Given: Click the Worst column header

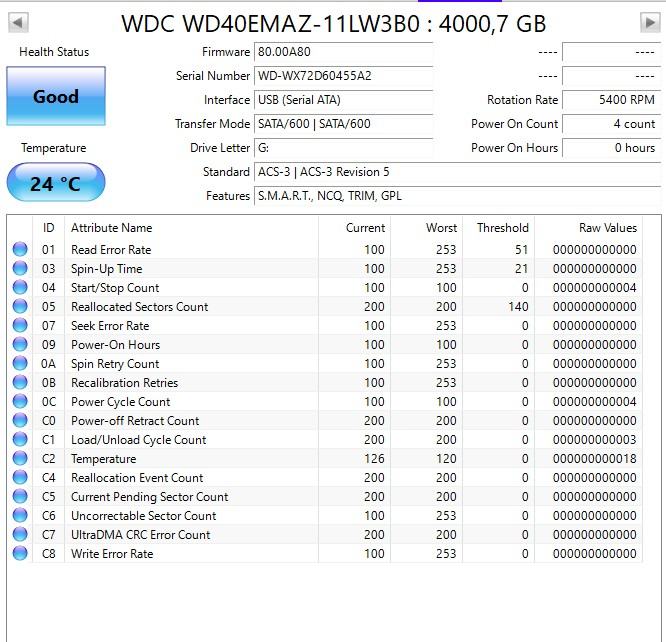Looking at the screenshot, I should pyautogui.click(x=426, y=228).
